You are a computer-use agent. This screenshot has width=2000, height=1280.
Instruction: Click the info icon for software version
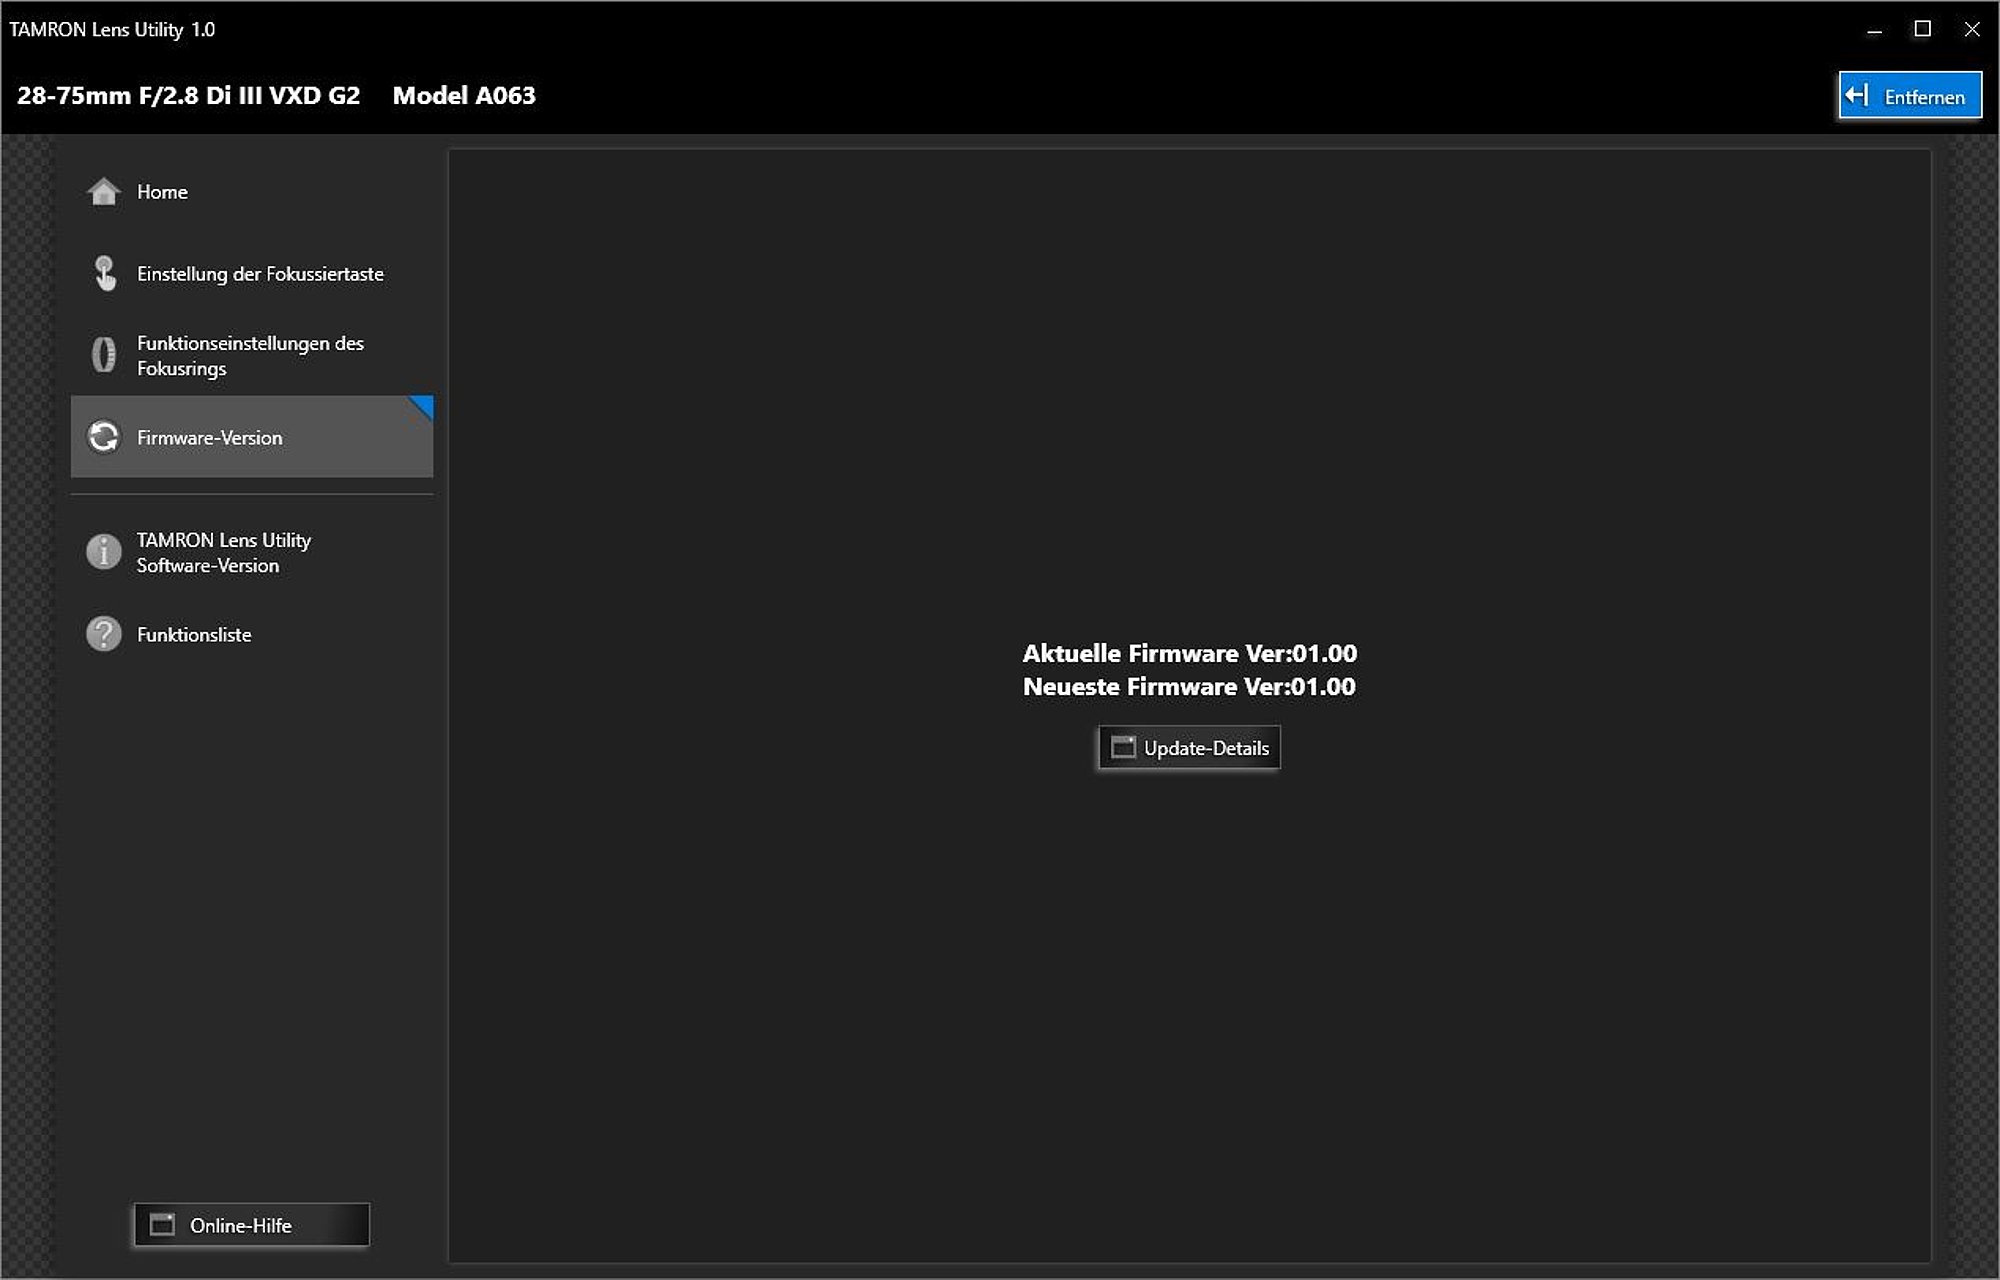[x=104, y=552]
